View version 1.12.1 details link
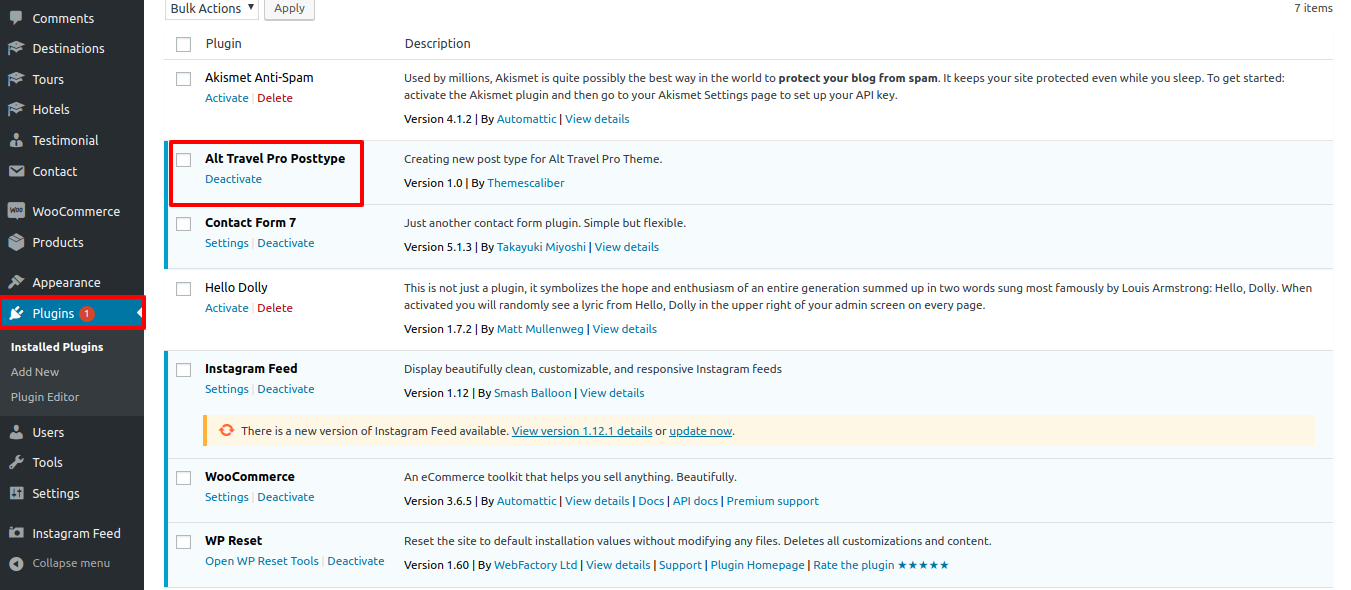This screenshot has width=1351, height=590. click(582, 431)
